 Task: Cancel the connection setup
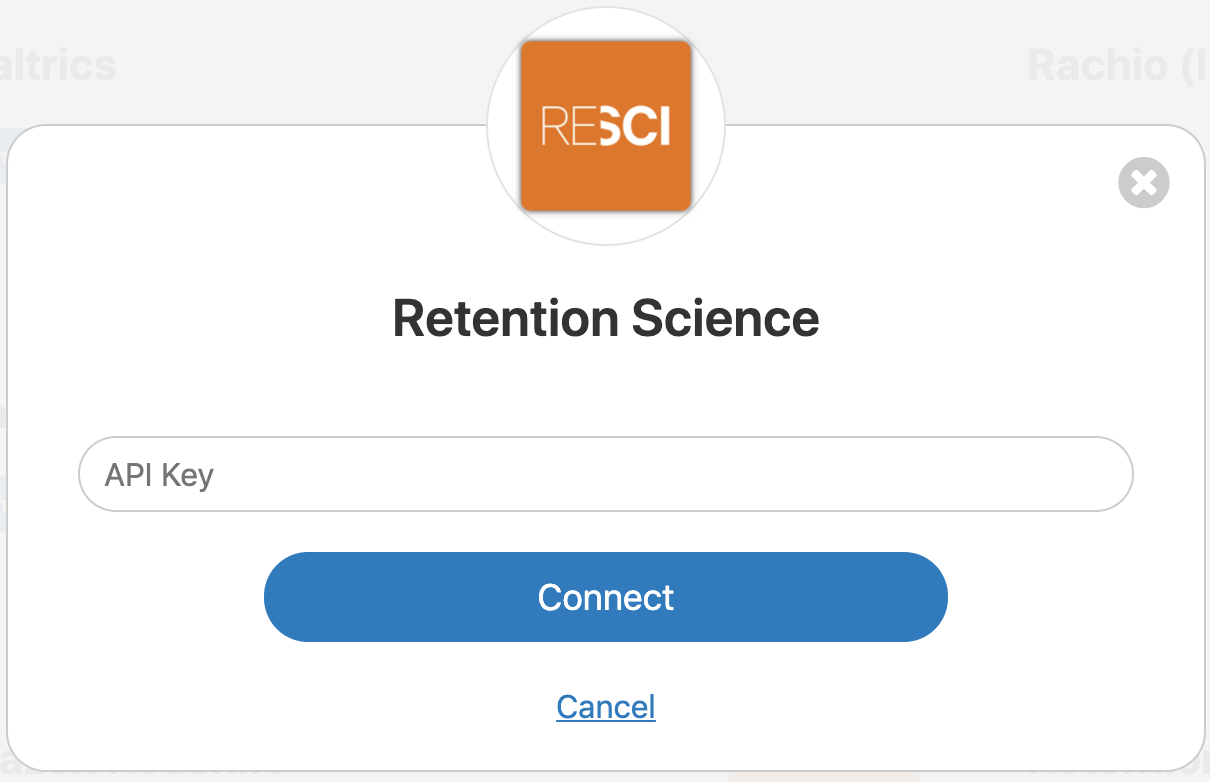click(x=606, y=707)
